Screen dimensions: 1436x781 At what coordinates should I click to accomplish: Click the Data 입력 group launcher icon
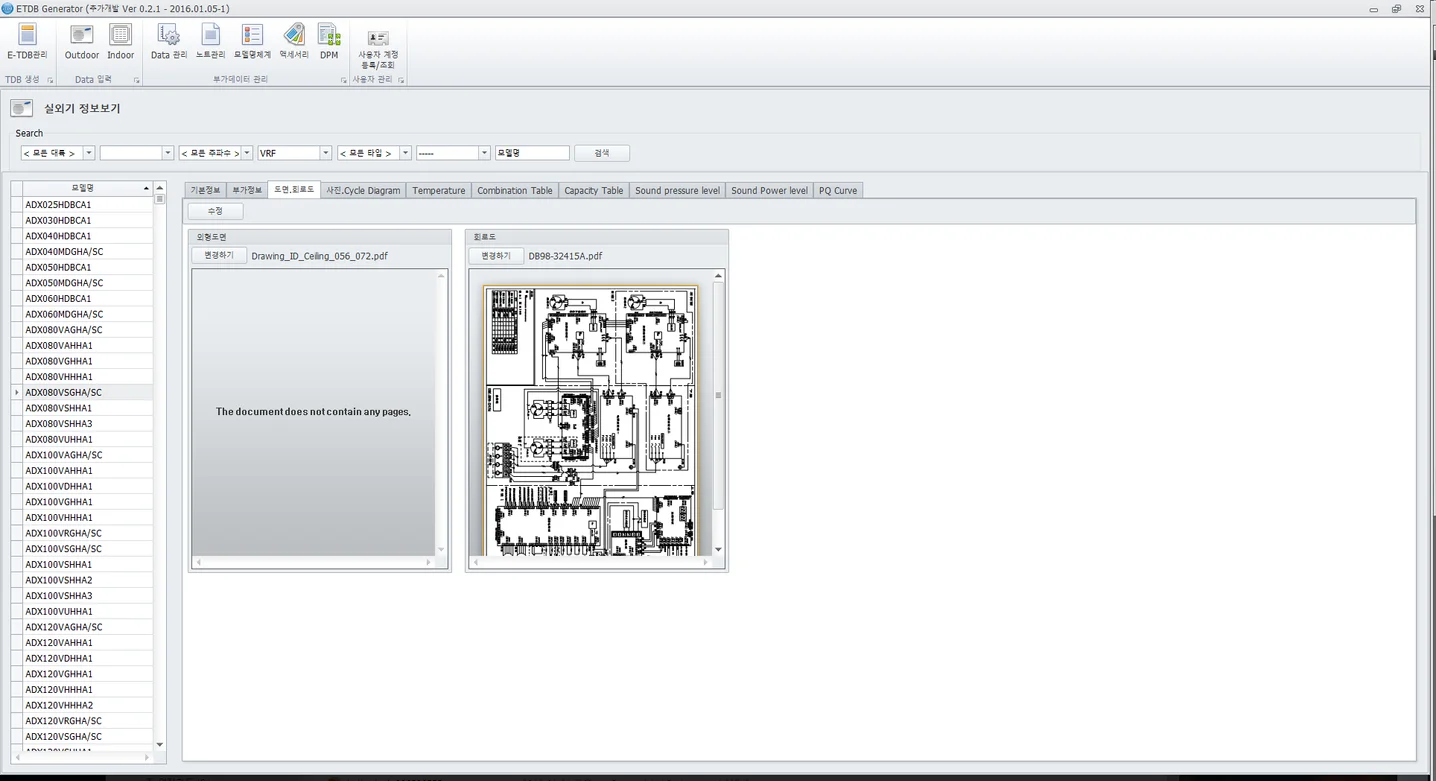pyautogui.click(x=135, y=80)
